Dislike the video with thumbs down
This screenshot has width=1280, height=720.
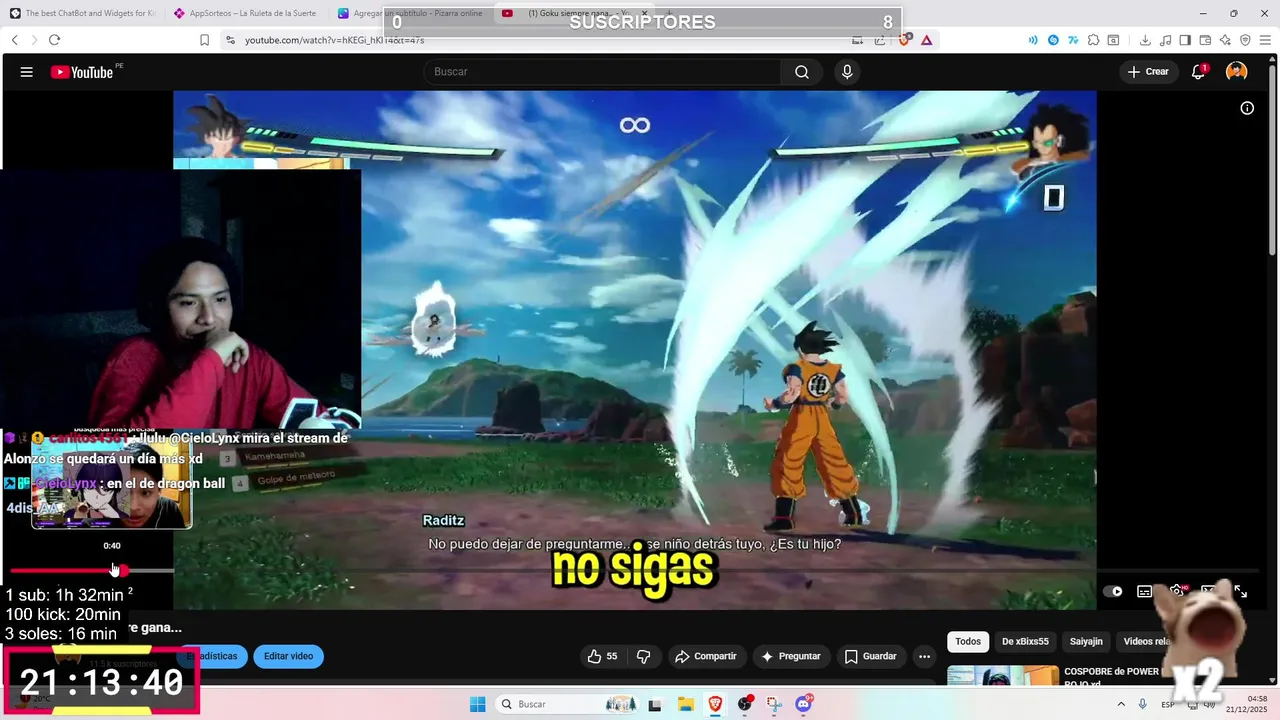(x=644, y=656)
